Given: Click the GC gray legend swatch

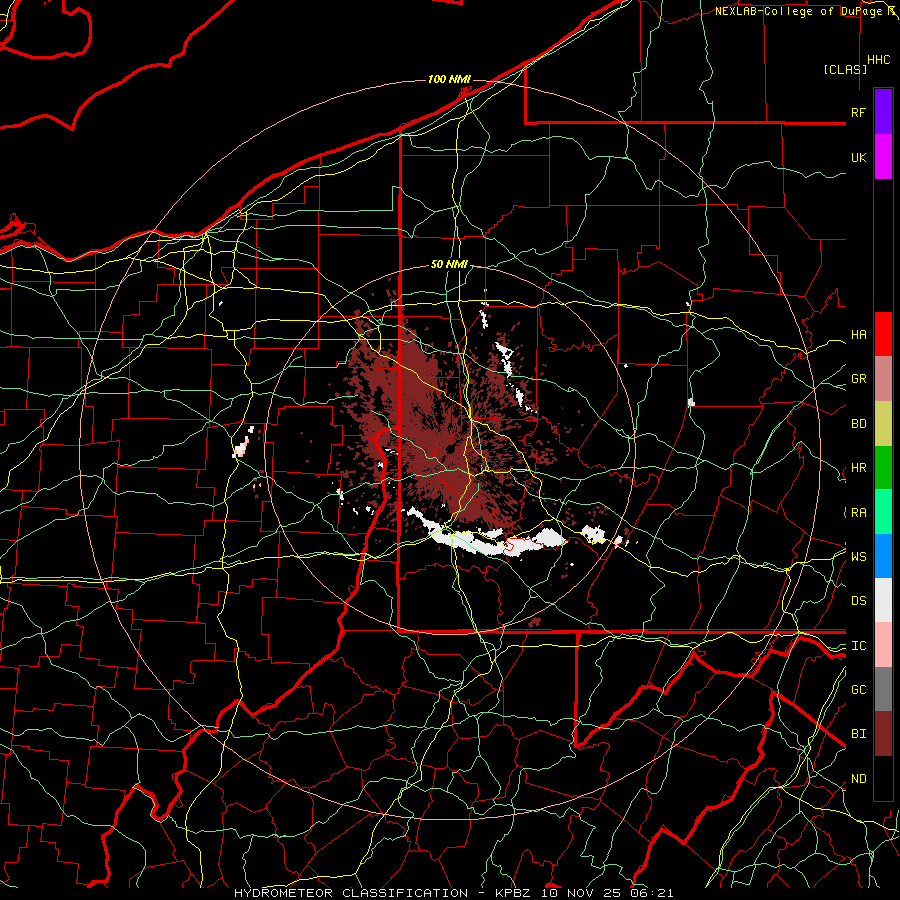Looking at the screenshot, I should [883, 689].
